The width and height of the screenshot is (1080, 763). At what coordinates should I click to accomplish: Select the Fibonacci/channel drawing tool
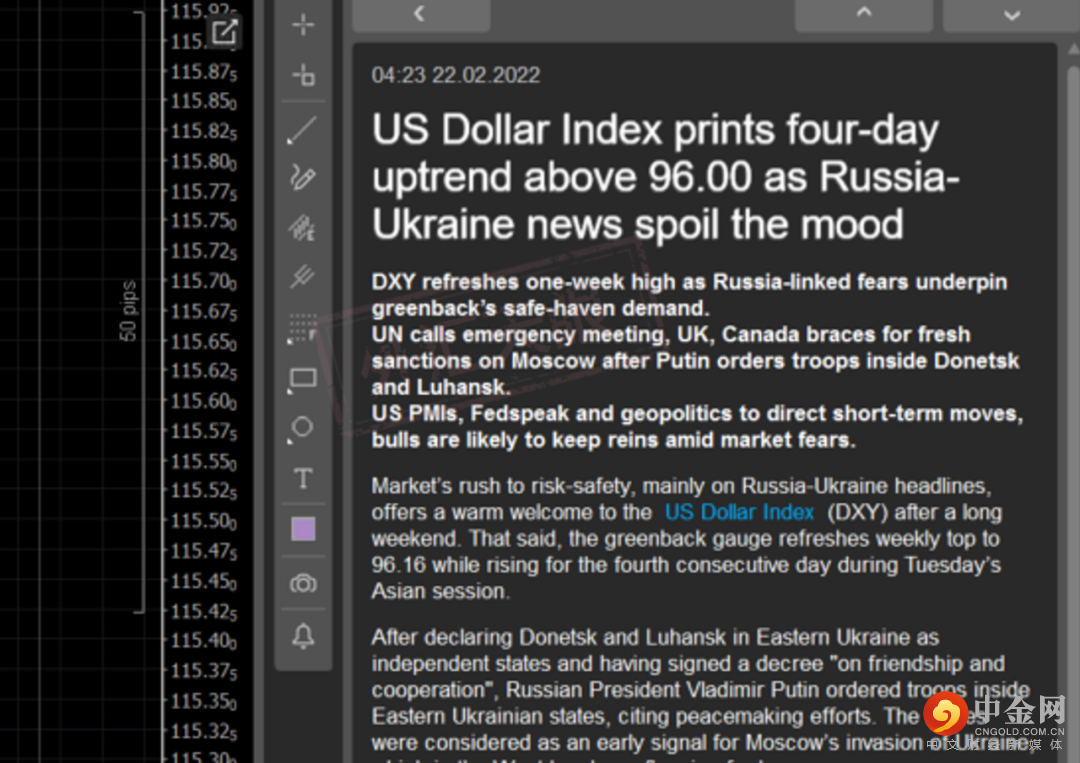(303, 228)
